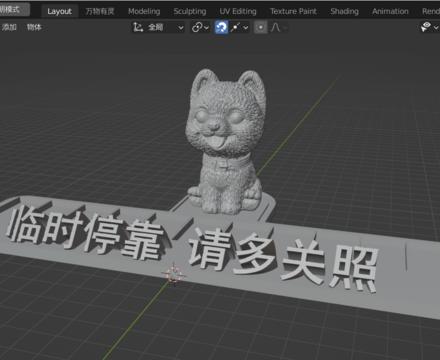Open the 添加 menu
This screenshot has width=440, height=360.
pos(9,27)
